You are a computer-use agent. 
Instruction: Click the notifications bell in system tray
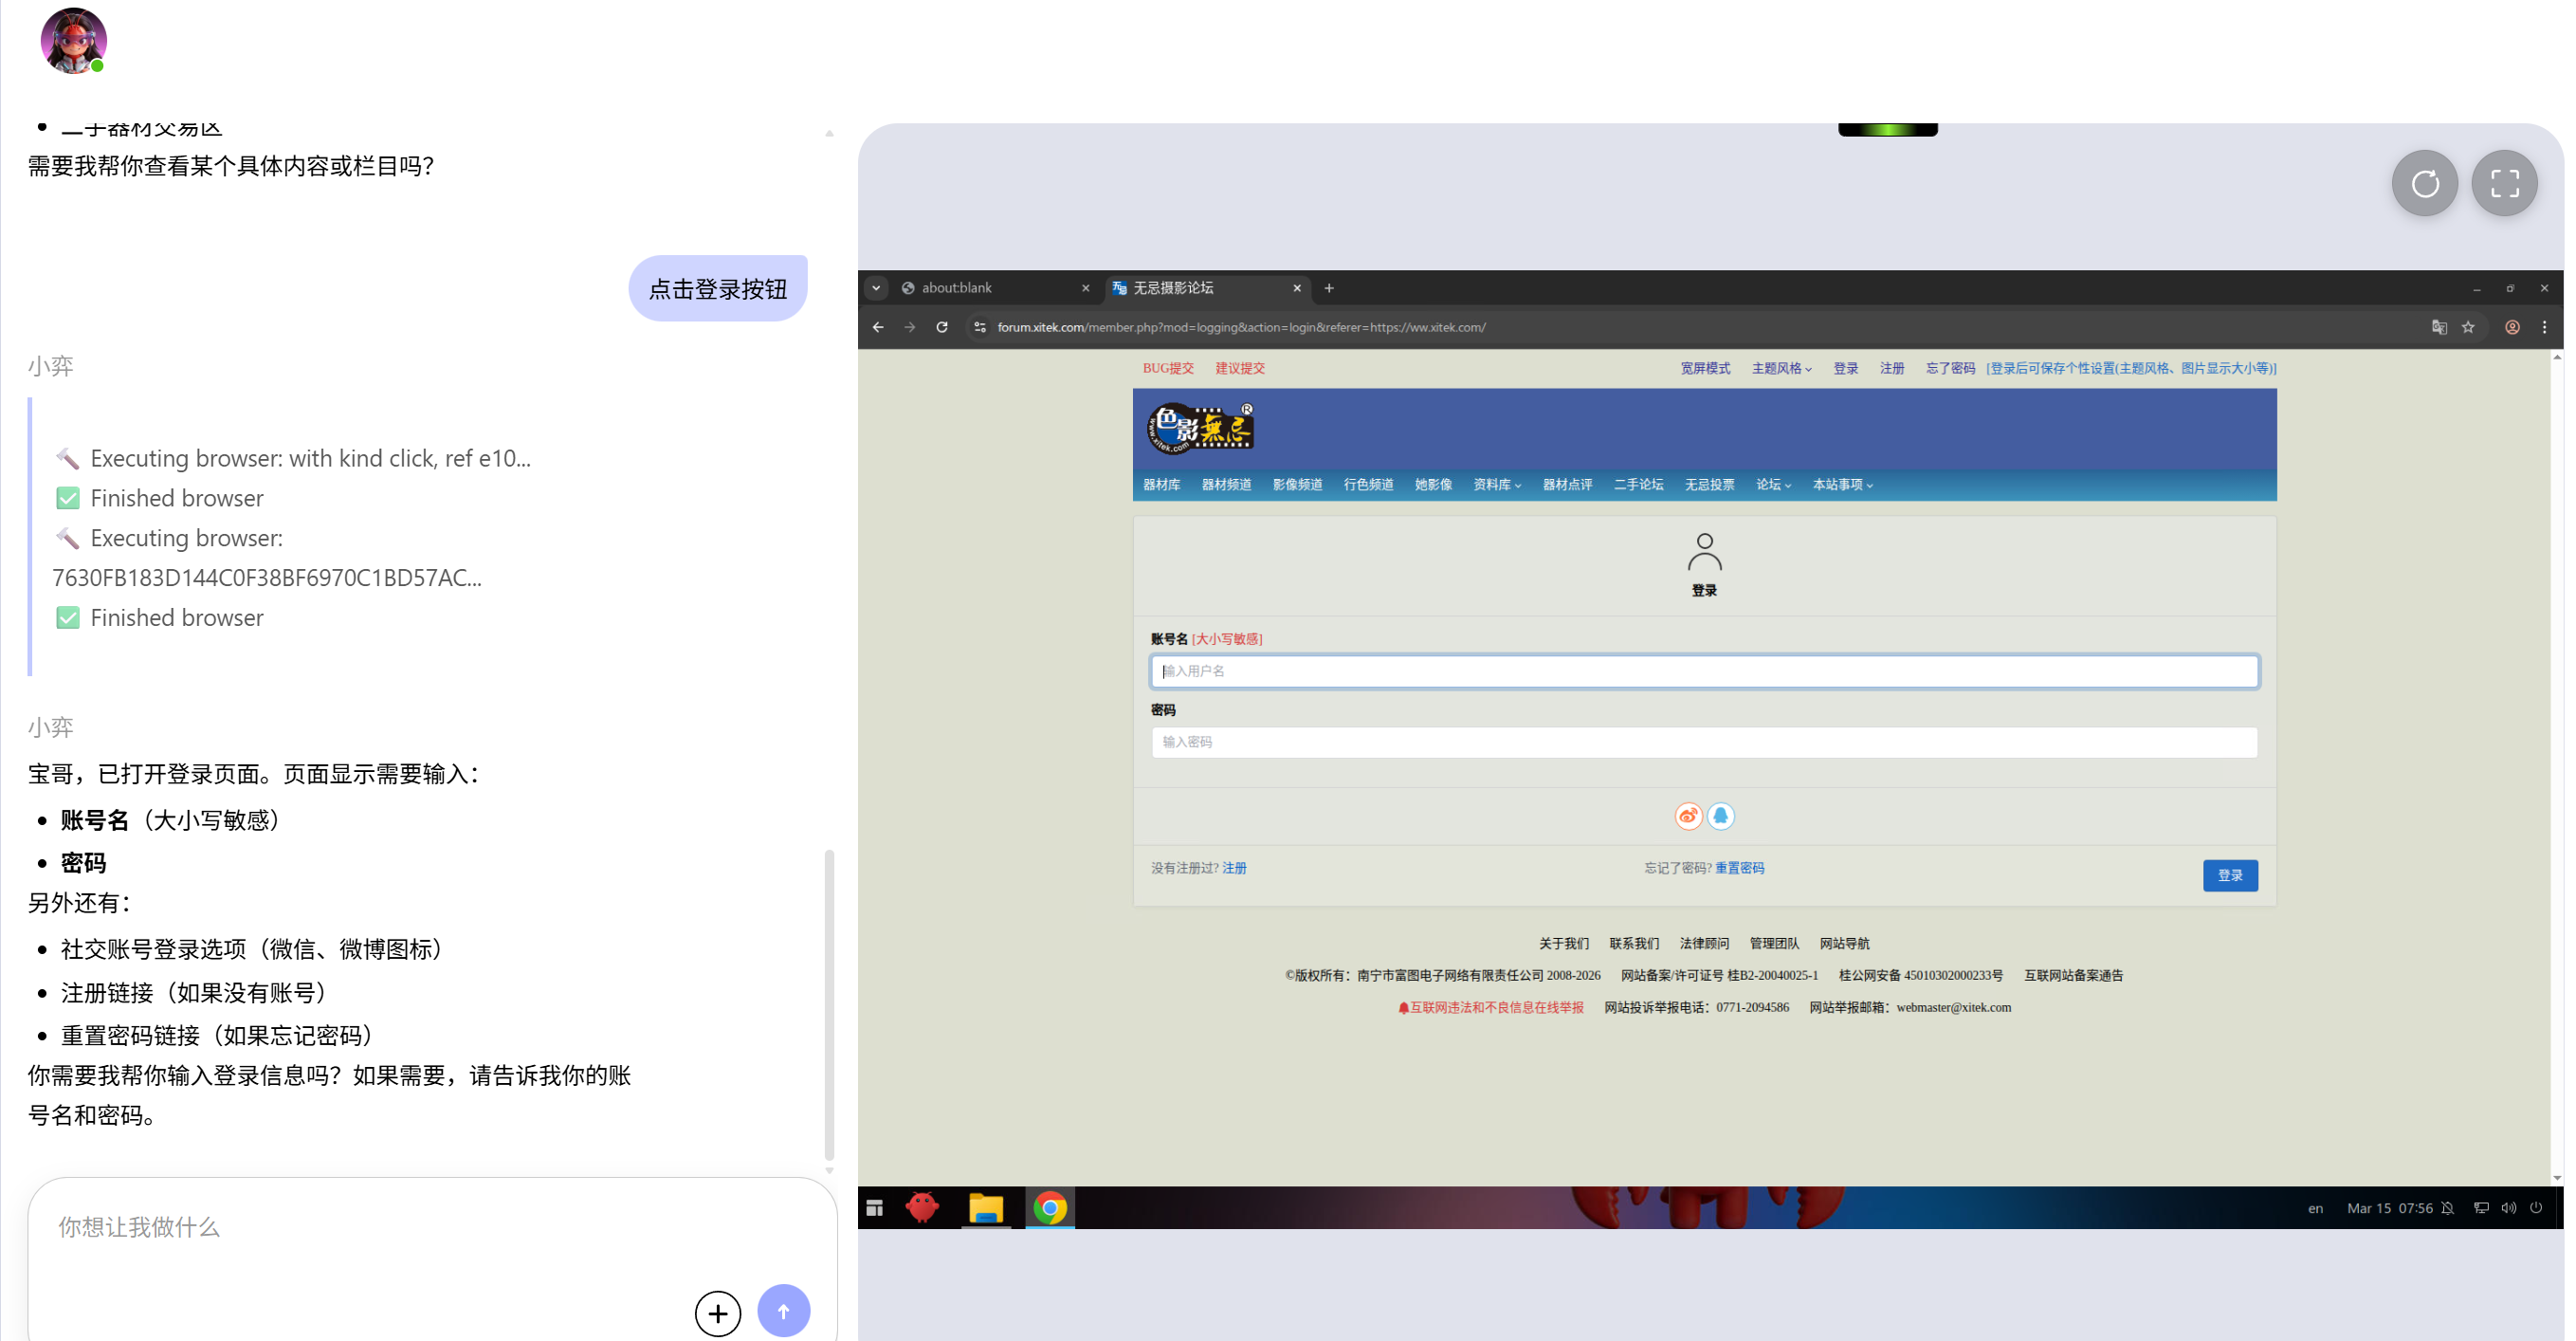click(2447, 1208)
